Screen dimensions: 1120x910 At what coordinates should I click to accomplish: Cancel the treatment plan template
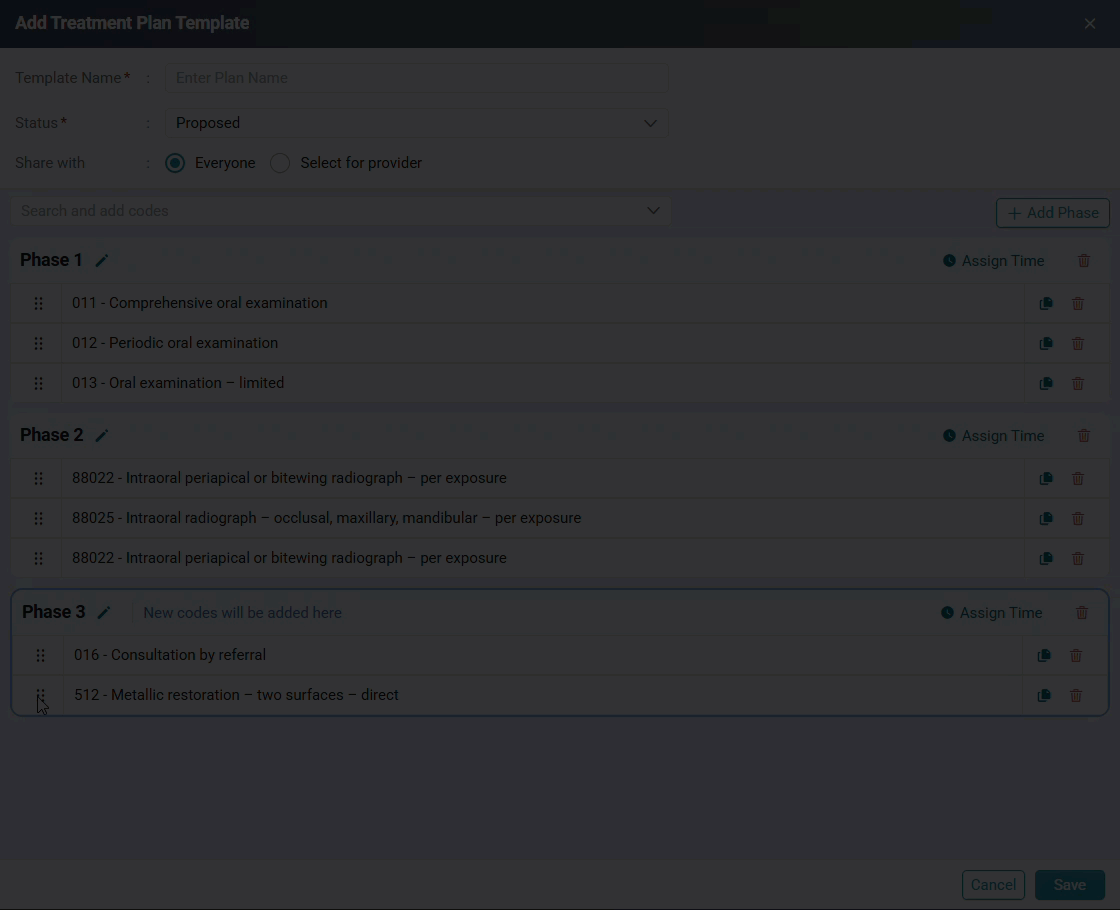993,885
